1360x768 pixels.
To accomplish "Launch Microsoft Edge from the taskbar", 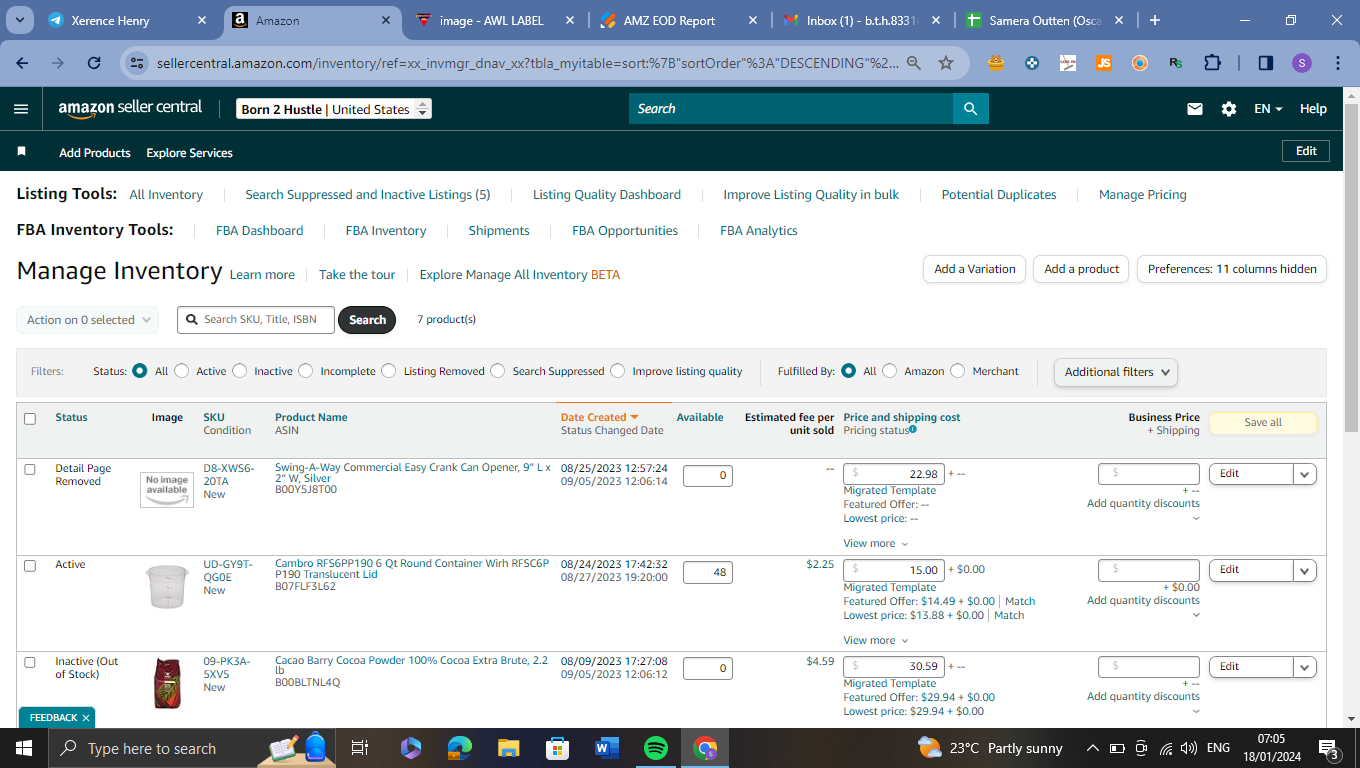I will tap(459, 748).
